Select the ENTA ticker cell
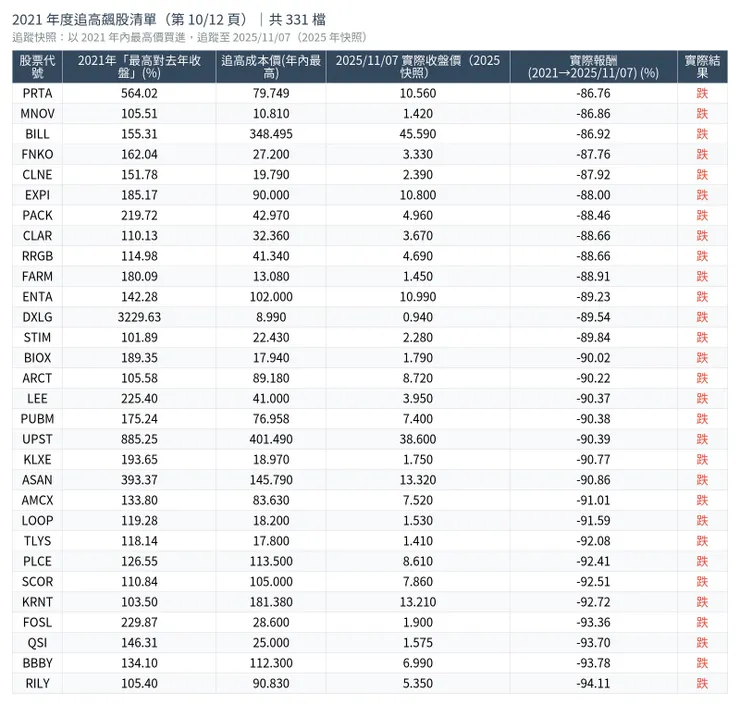Screen dimensions: 740x706 (37, 297)
